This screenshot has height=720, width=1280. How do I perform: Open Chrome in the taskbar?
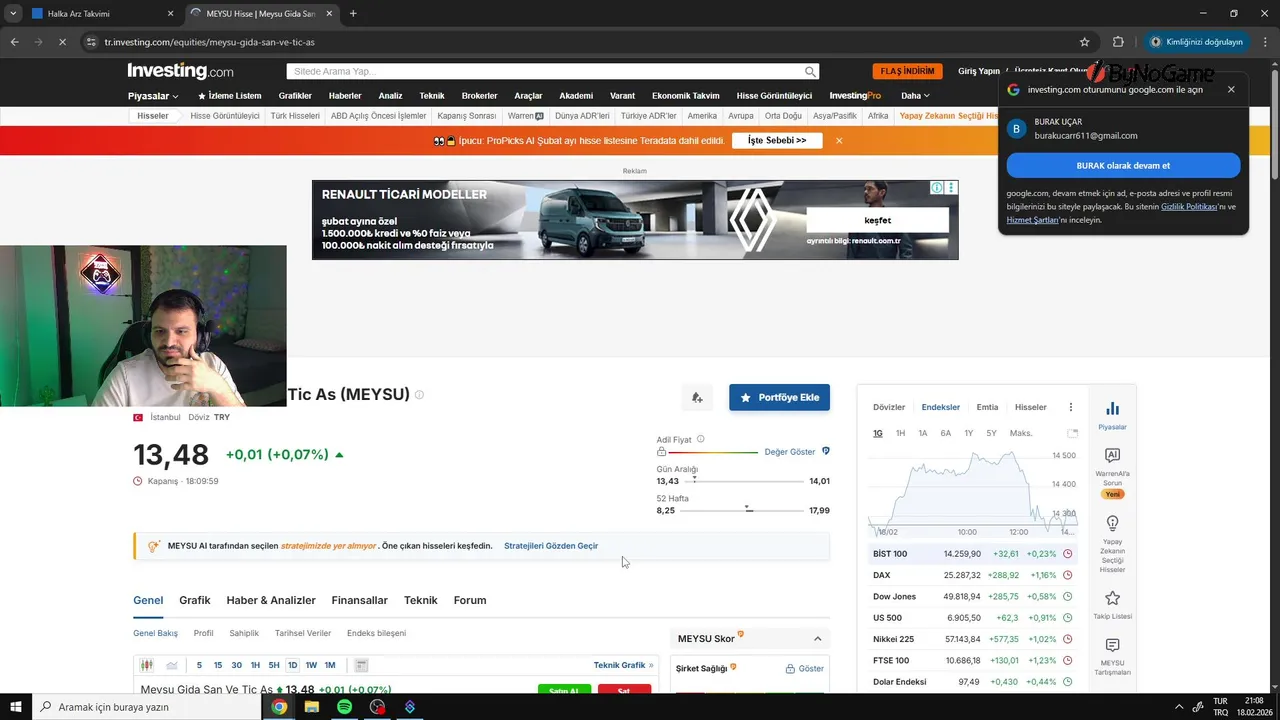[x=279, y=707]
